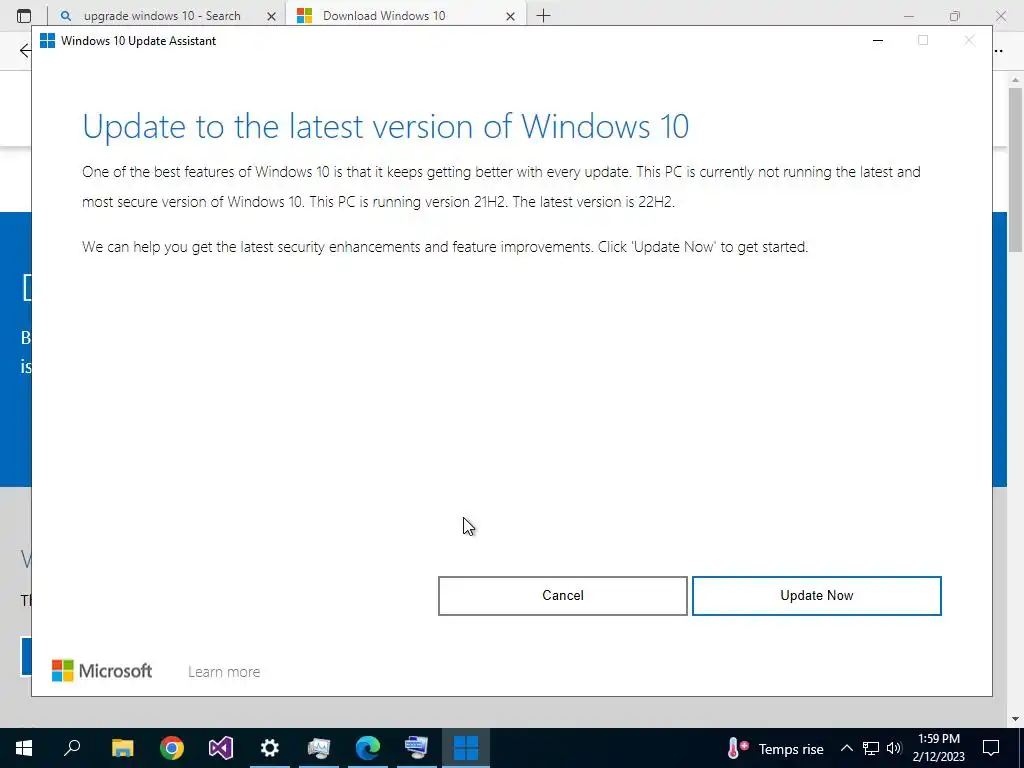This screenshot has height=768, width=1024.
Task: Click the Download Windows 10 tab's Microsoft favicon
Action: coord(304,16)
